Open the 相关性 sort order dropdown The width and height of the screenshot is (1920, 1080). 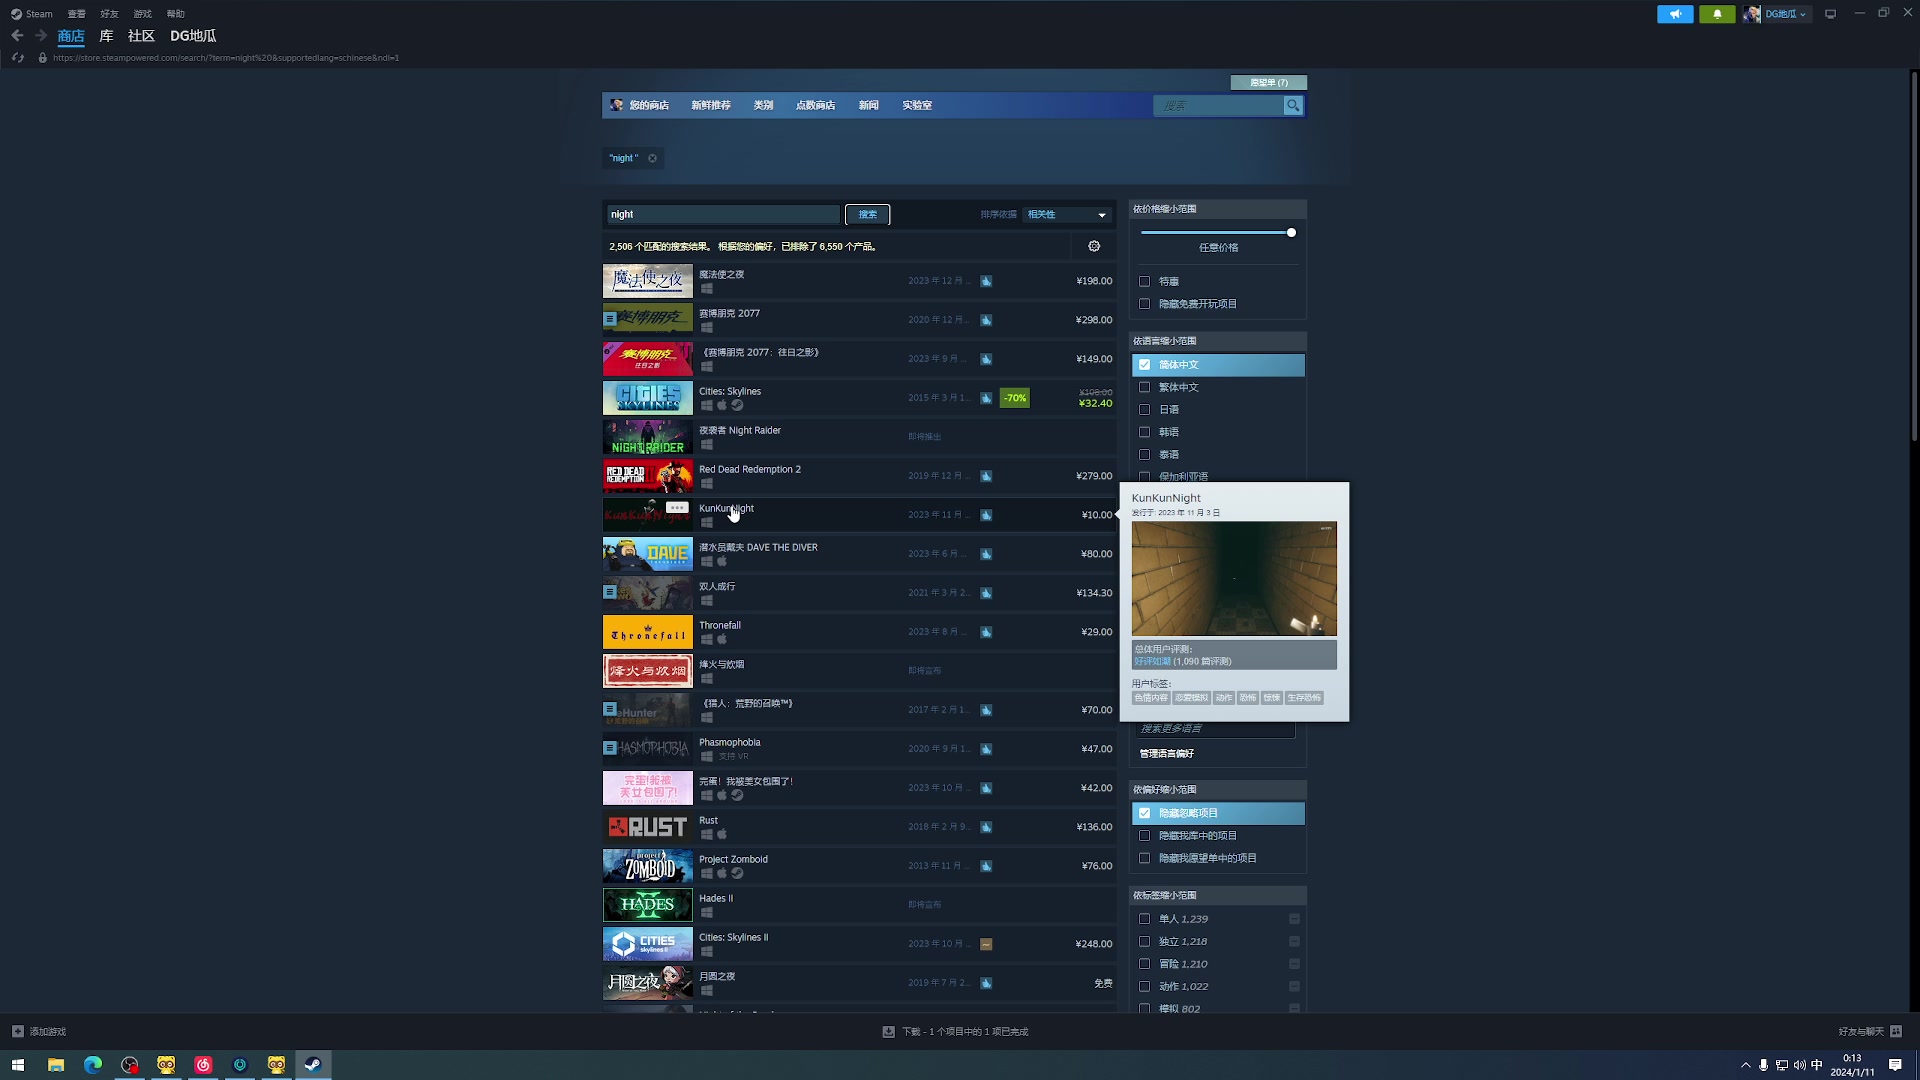coord(1066,215)
